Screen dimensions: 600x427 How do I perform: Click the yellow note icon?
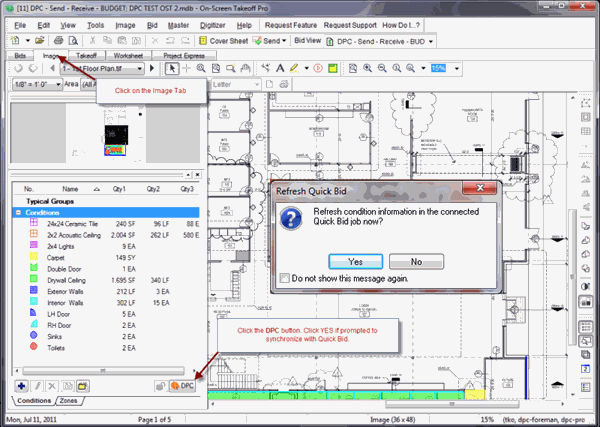coord(333,68)
